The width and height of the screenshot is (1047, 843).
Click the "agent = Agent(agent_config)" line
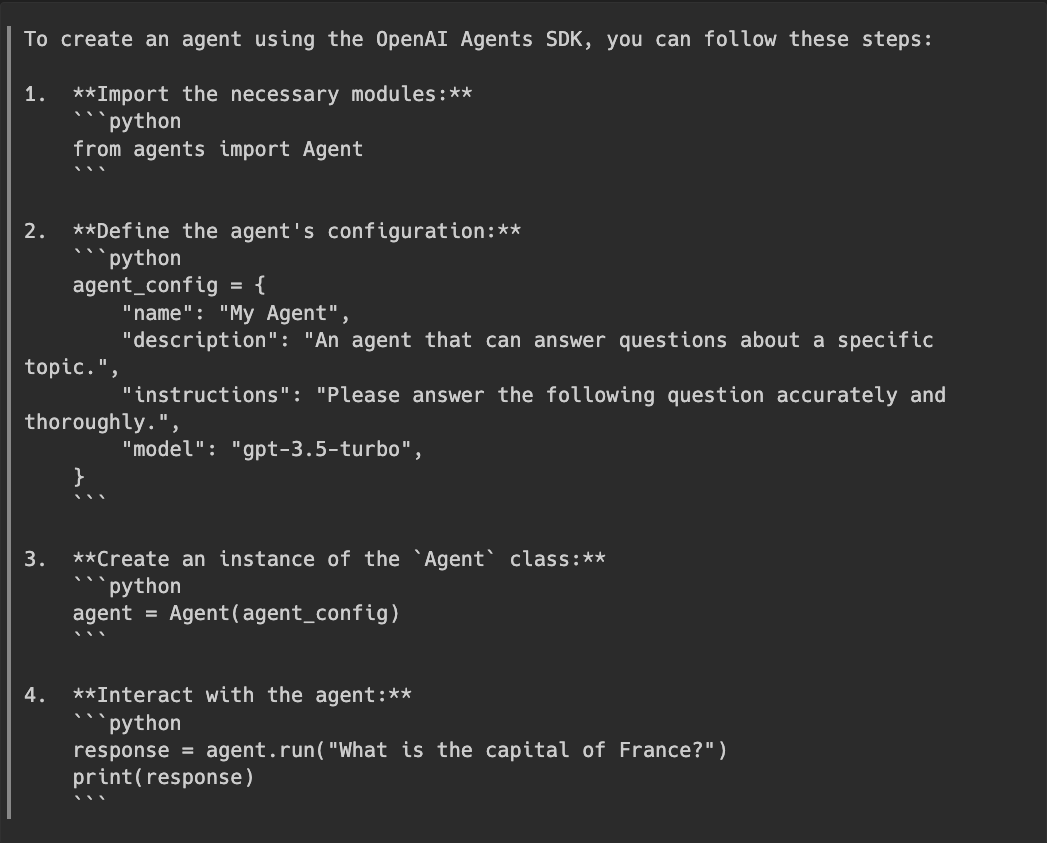[235, 614]
